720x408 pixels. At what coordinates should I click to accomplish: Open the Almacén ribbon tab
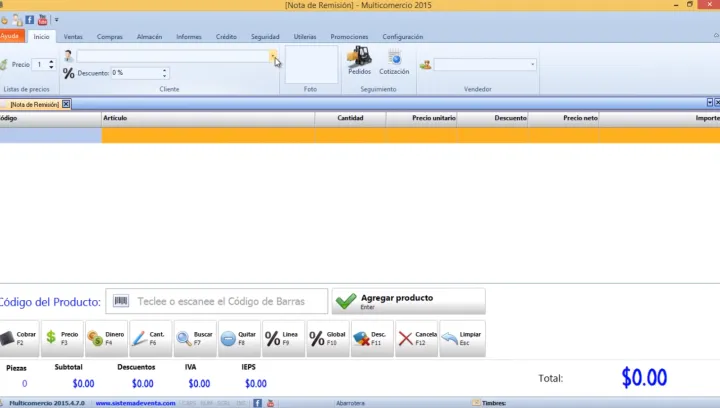149,37
